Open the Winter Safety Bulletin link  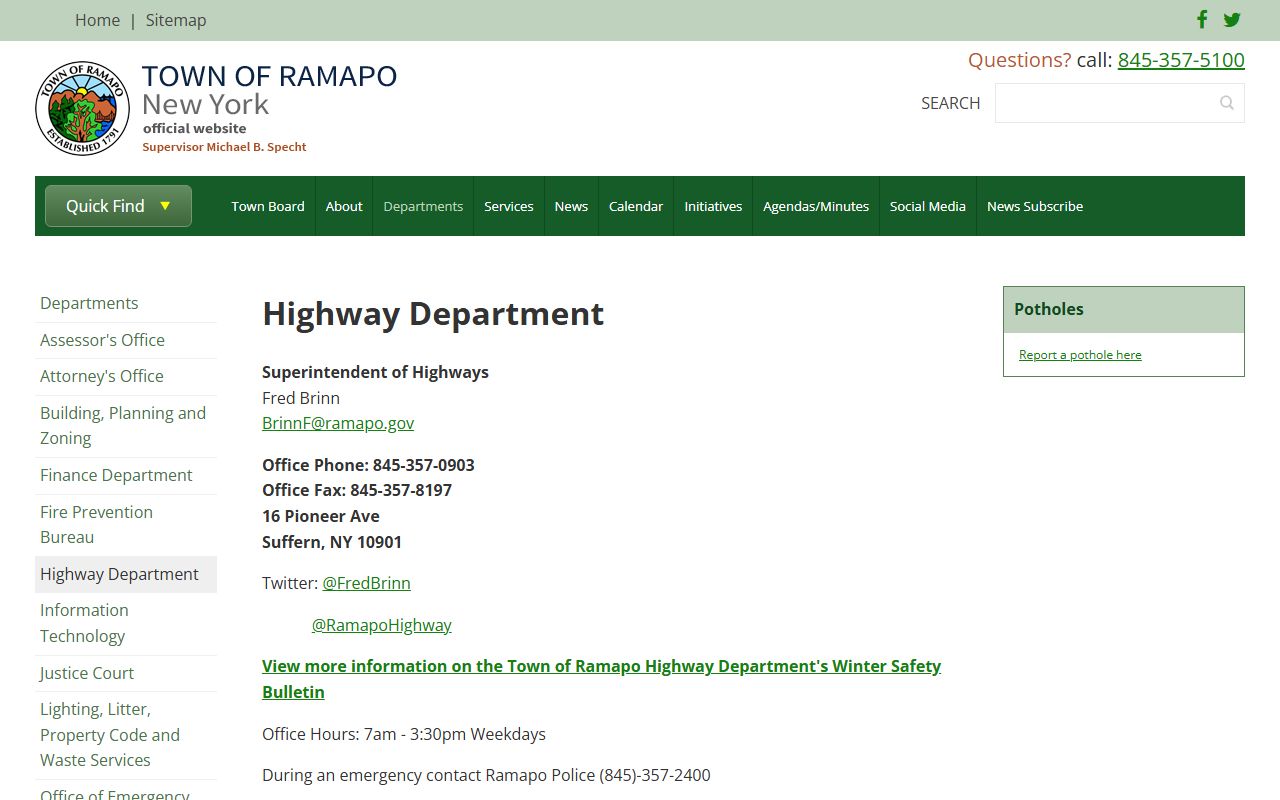pos(601,679)
